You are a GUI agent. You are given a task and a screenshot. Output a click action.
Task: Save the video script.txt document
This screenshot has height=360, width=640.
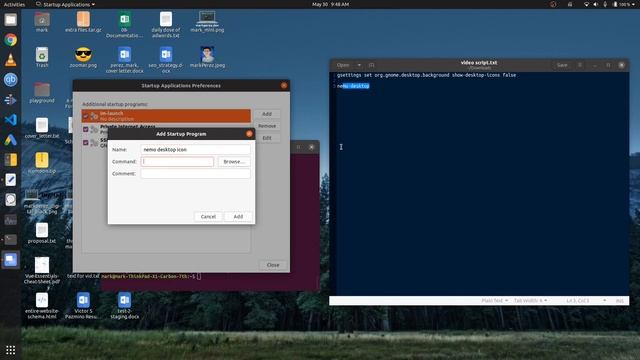tap(562, 65)
